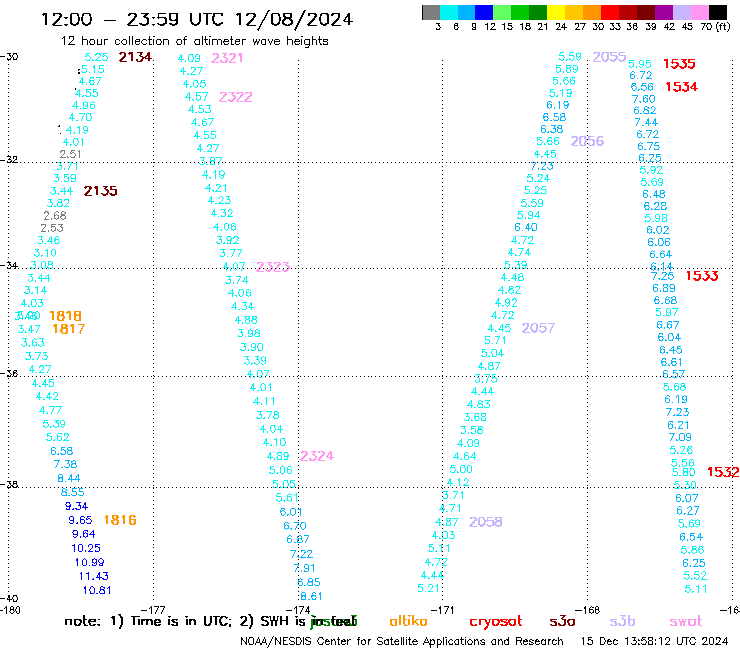Image resolution: width=740 pixels, height=650 pixels.
Task: Click the title '12:00 – 23:59 UTC 12/08/2024'
Action: coord(197,19)
